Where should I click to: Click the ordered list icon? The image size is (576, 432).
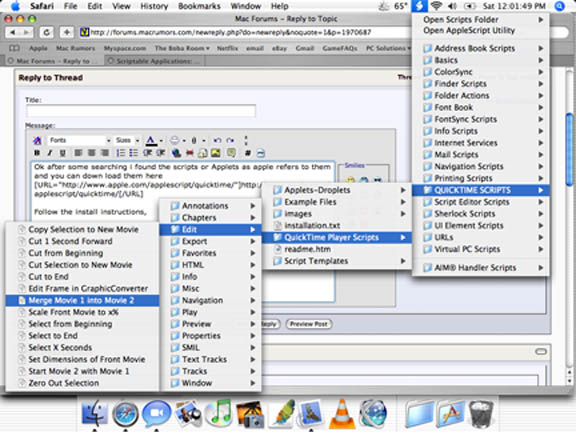tap(121, 153)
